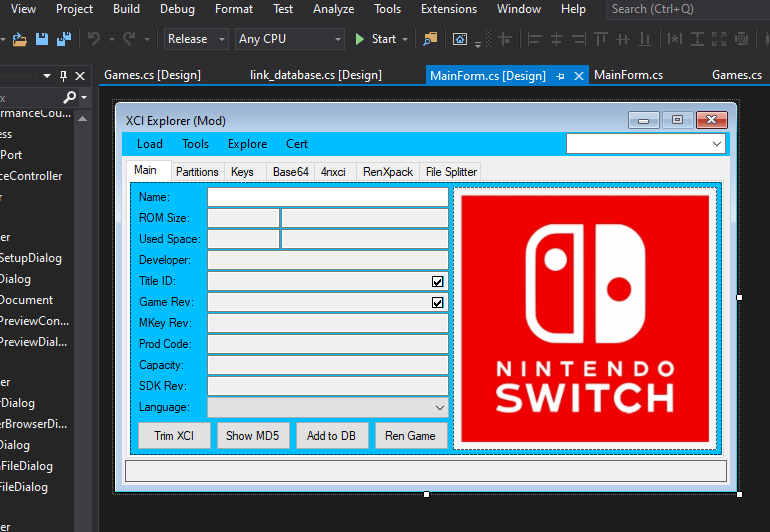Viewport: 770px width, 532px height.
Task: Click the Align to Grid icon
Action: click(x=505, y=39)
